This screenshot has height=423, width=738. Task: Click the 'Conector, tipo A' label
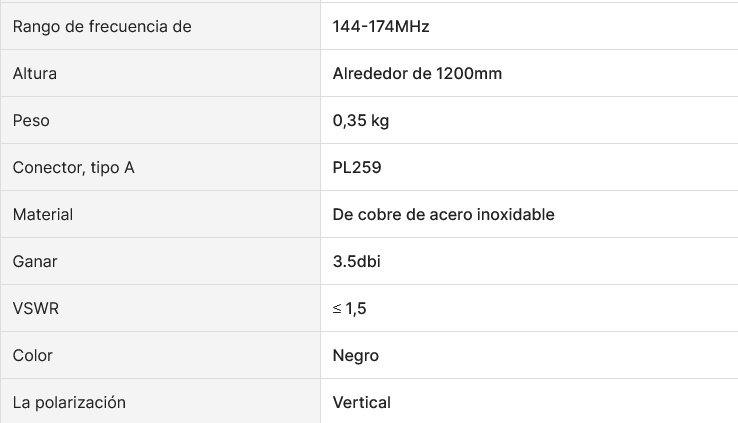(x=73, y=167)
